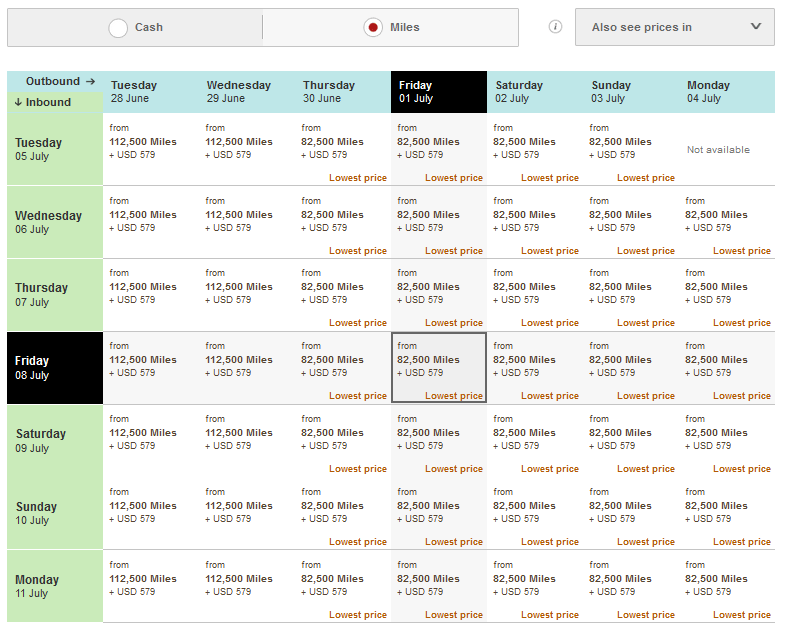Select fare for Sunday 03 July, Sunday 10 July
Screen dimensions: 785x630
[x=631, y=513]
